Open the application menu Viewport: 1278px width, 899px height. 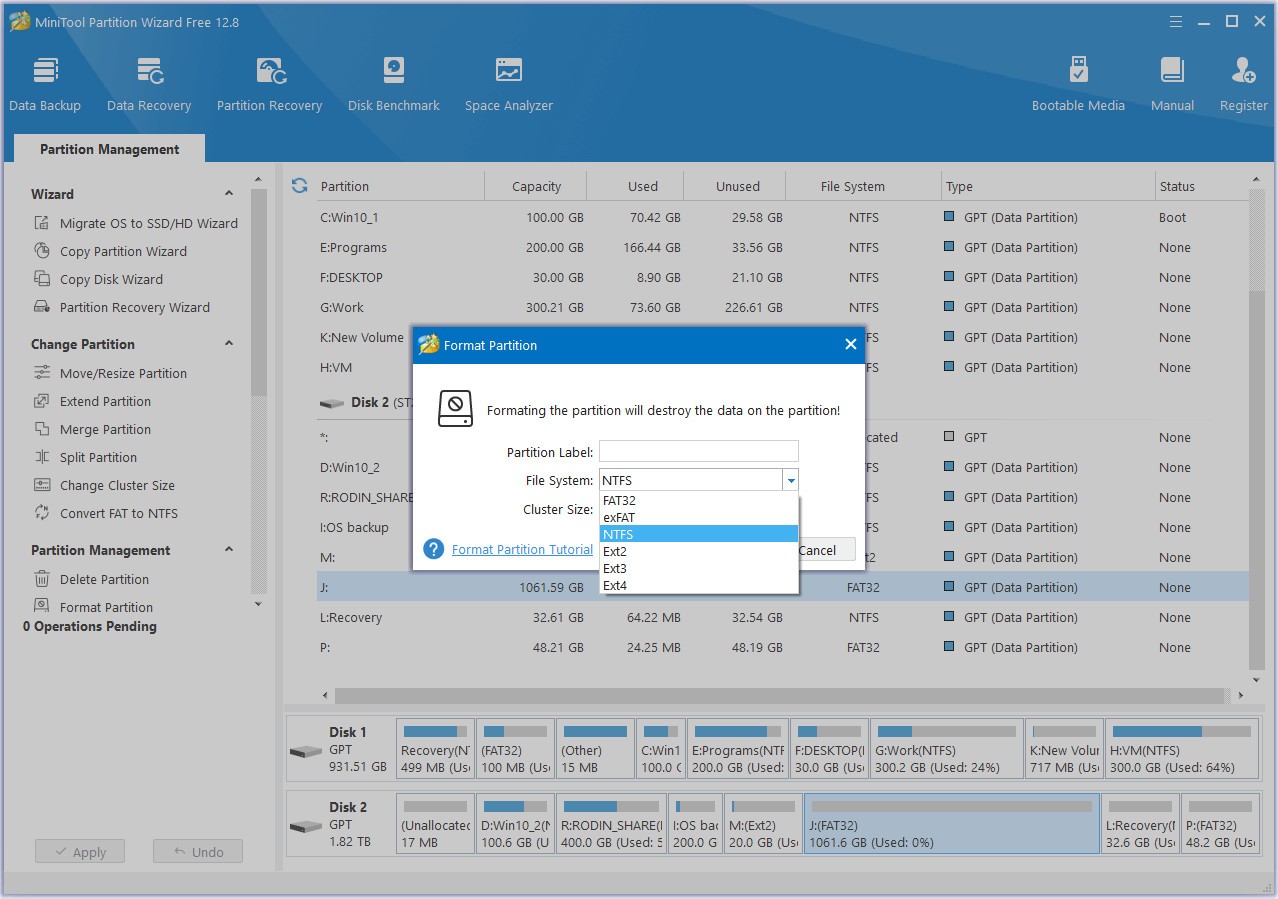[1176, 20]
